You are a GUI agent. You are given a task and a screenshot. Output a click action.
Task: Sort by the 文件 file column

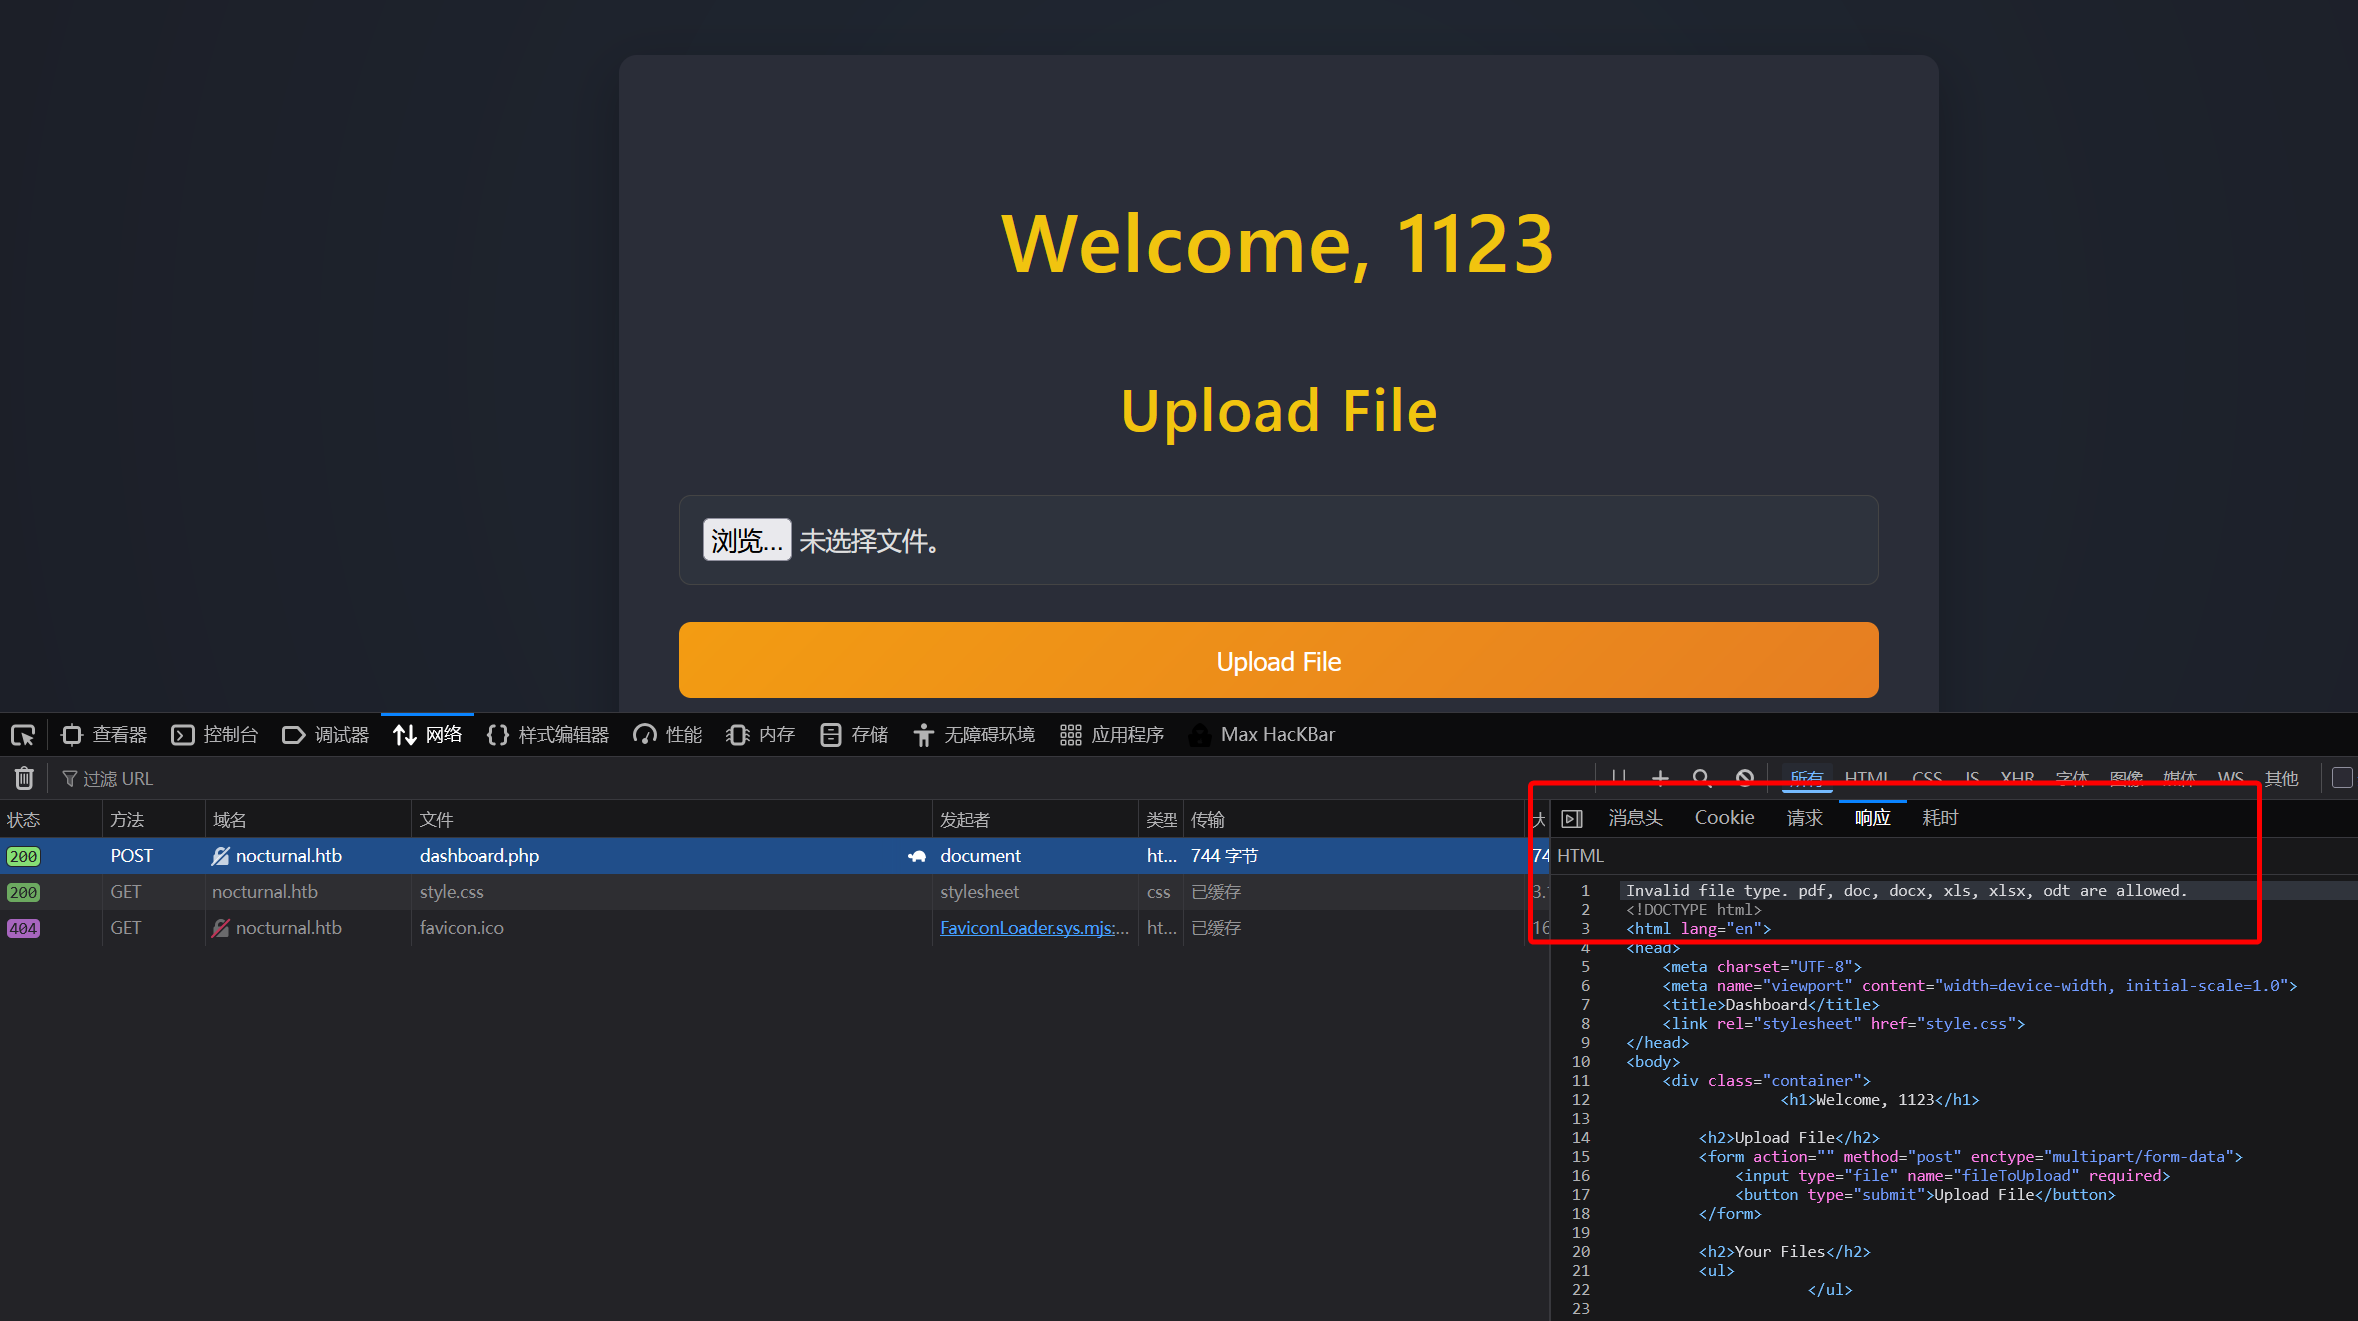pos(672,820)
